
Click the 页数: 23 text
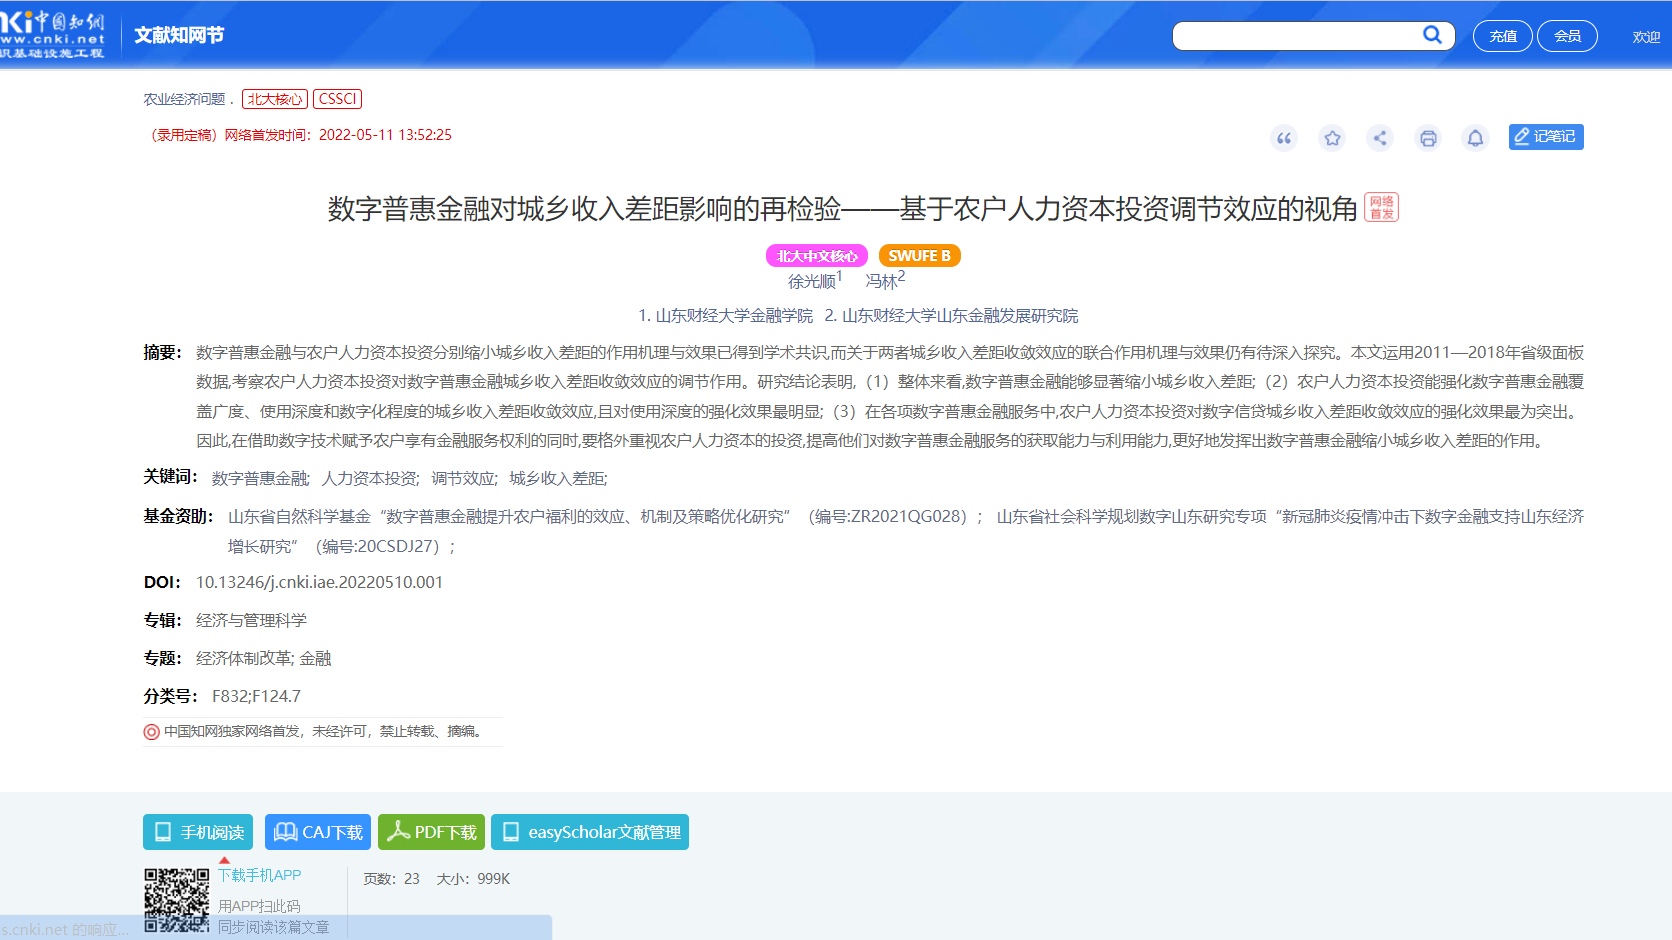coord(391,879)
